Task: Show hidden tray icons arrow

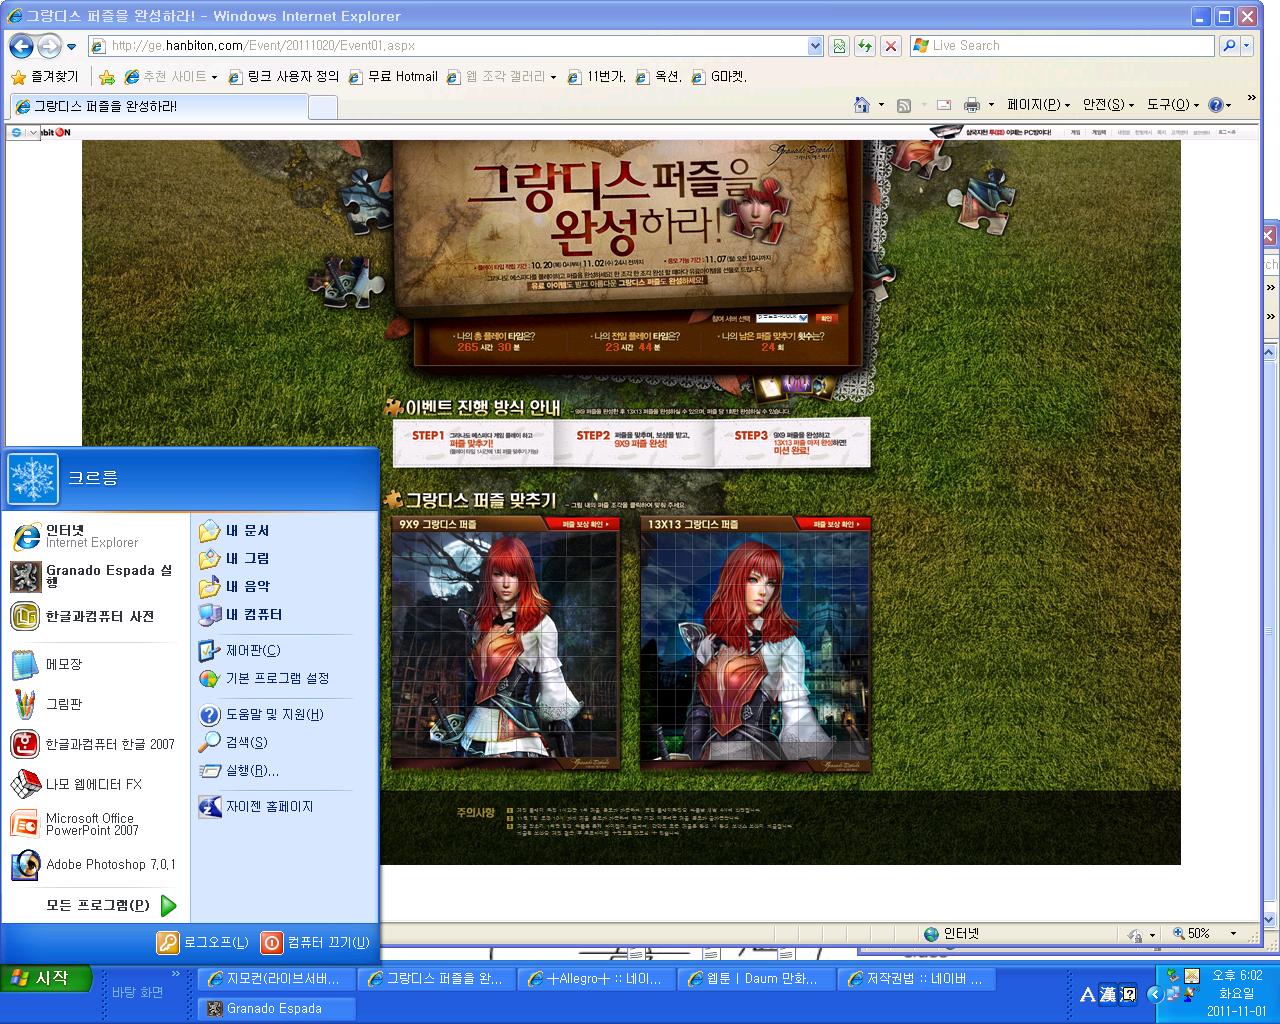Action: [x=1155, y=994]
